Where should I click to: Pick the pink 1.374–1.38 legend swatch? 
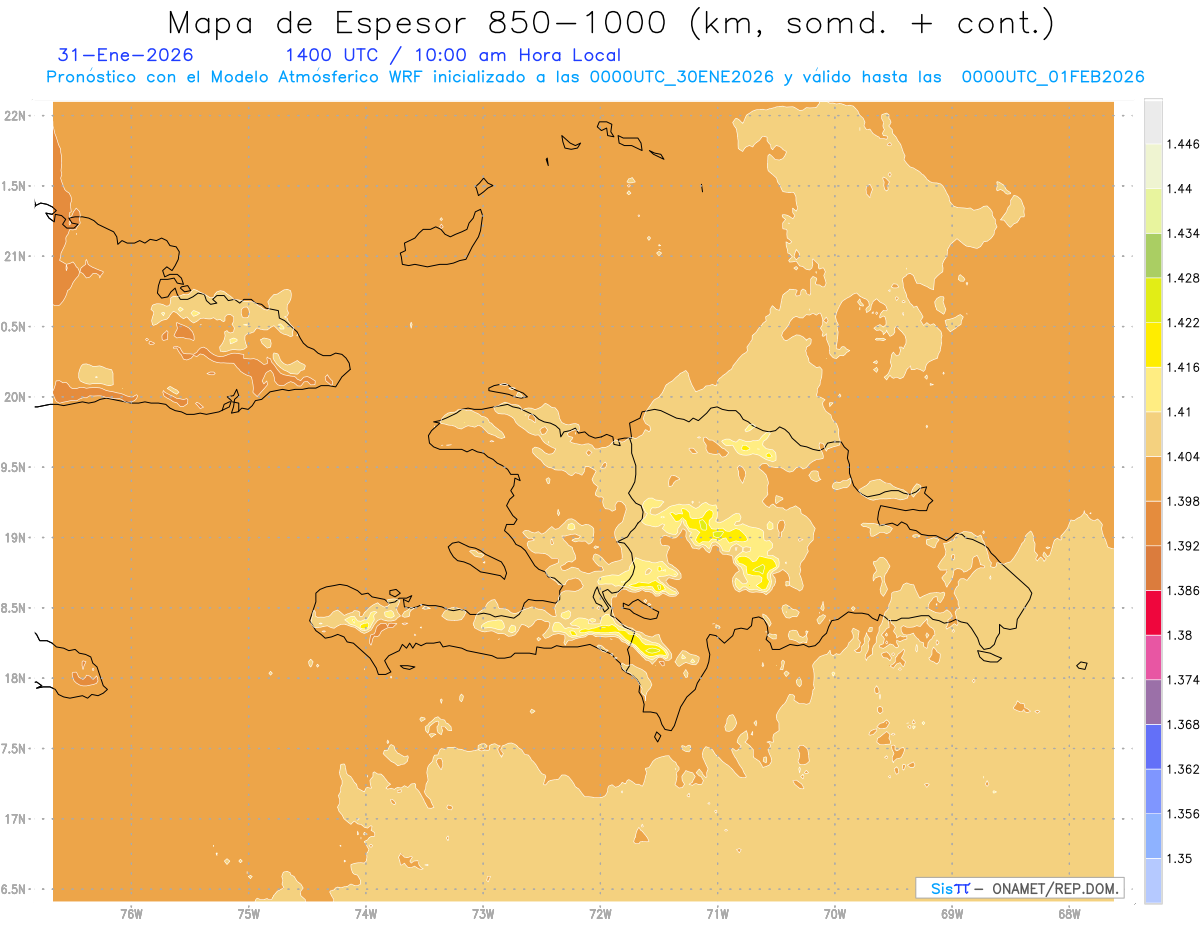(1153, 657)
